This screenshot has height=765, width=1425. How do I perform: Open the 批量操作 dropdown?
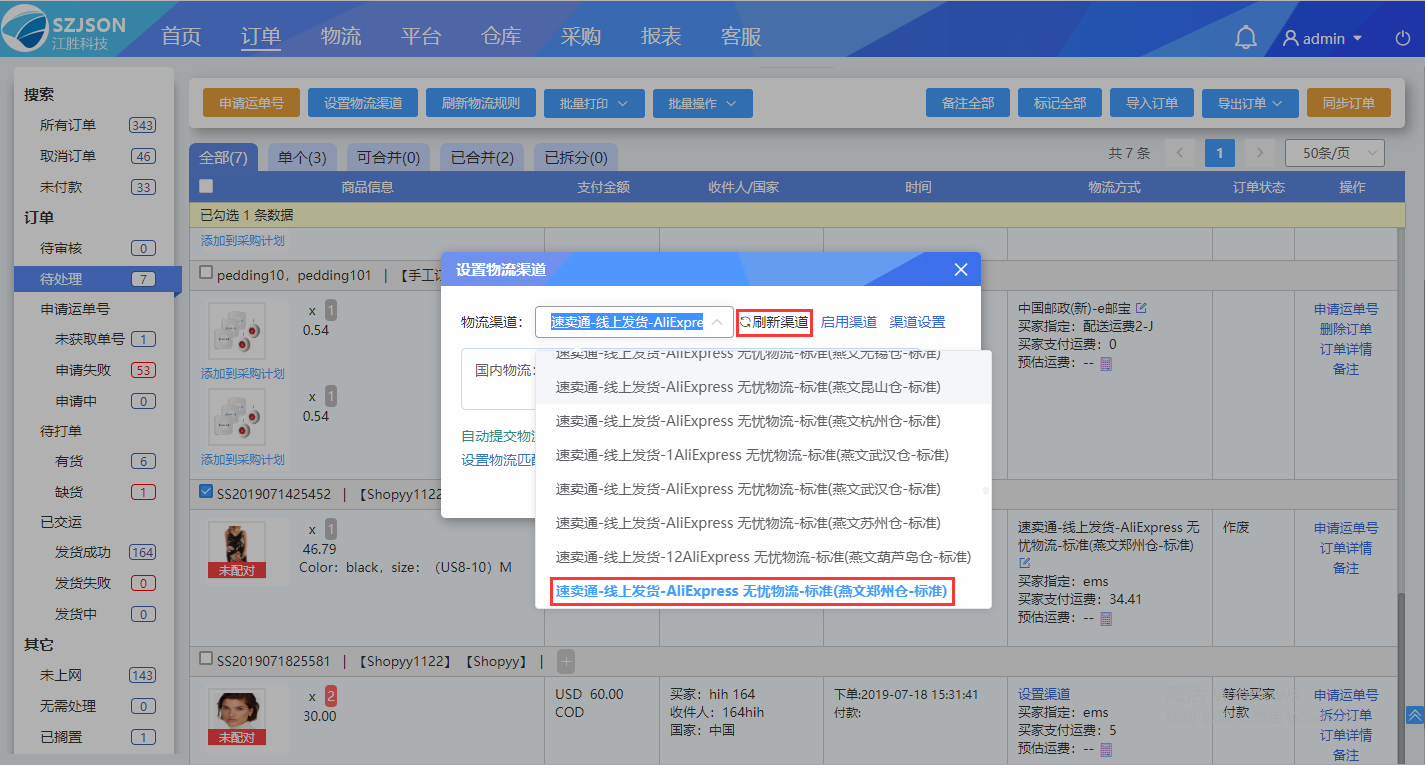(702, 103)
